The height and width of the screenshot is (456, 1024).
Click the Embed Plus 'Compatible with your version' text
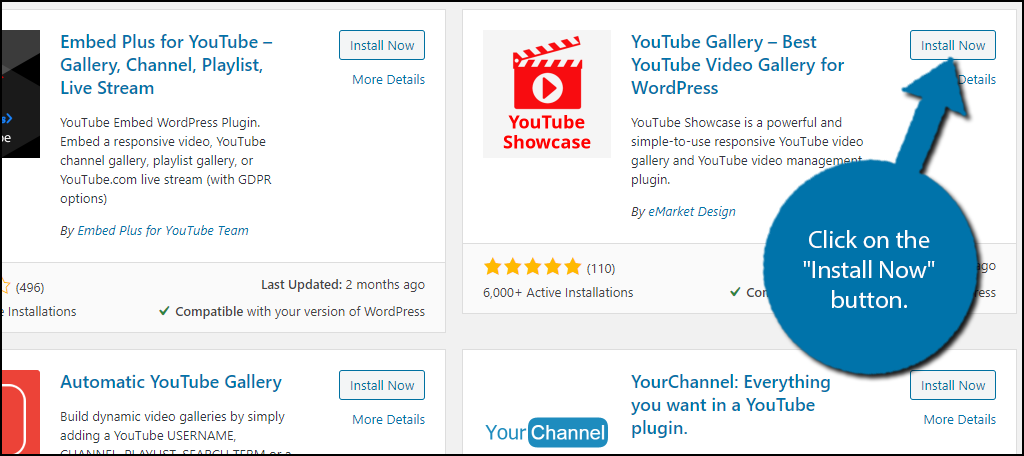pos(300,312)
